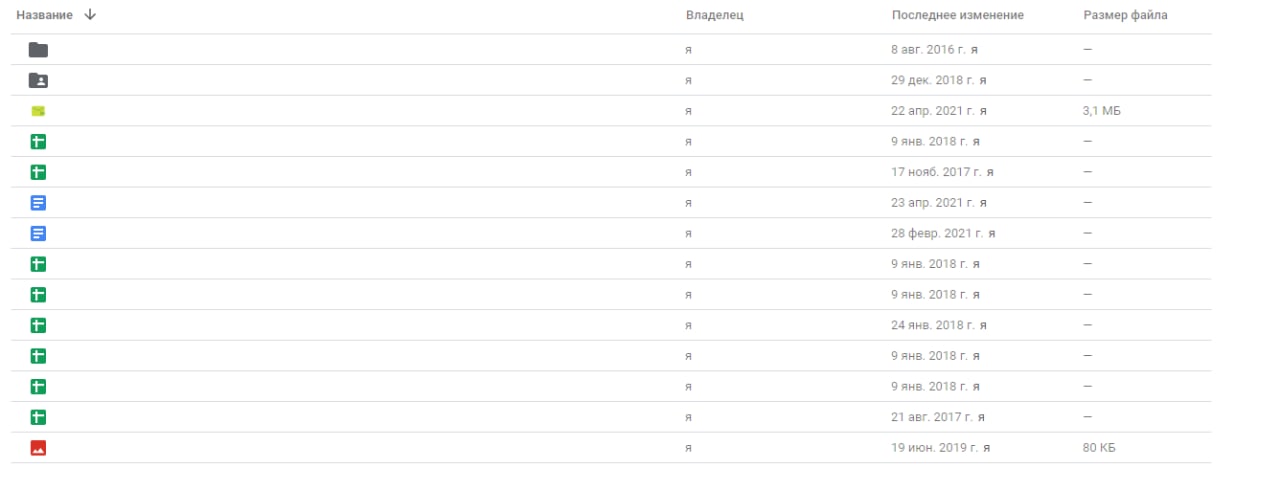Click the 3,1 МБ file size cell
Image resolution: width=1280 pixels, height=490 pixels.
[x=1101, y=111]
